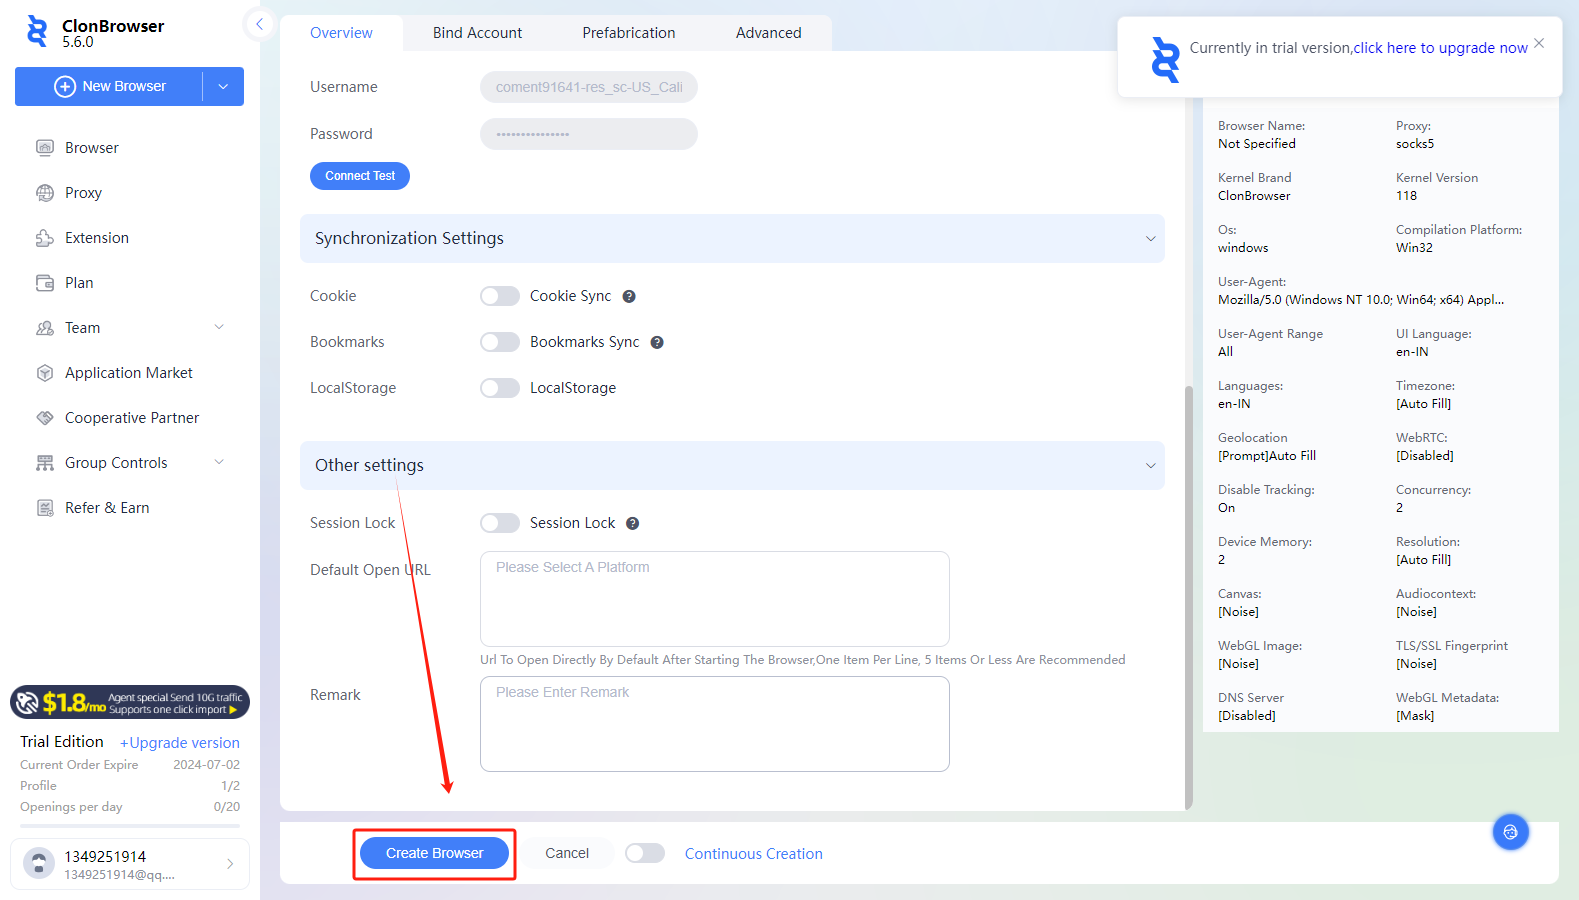This screenshot has width=1579, height=900.
Task: Click the Group Controls icon
Action: pos(45,463)
